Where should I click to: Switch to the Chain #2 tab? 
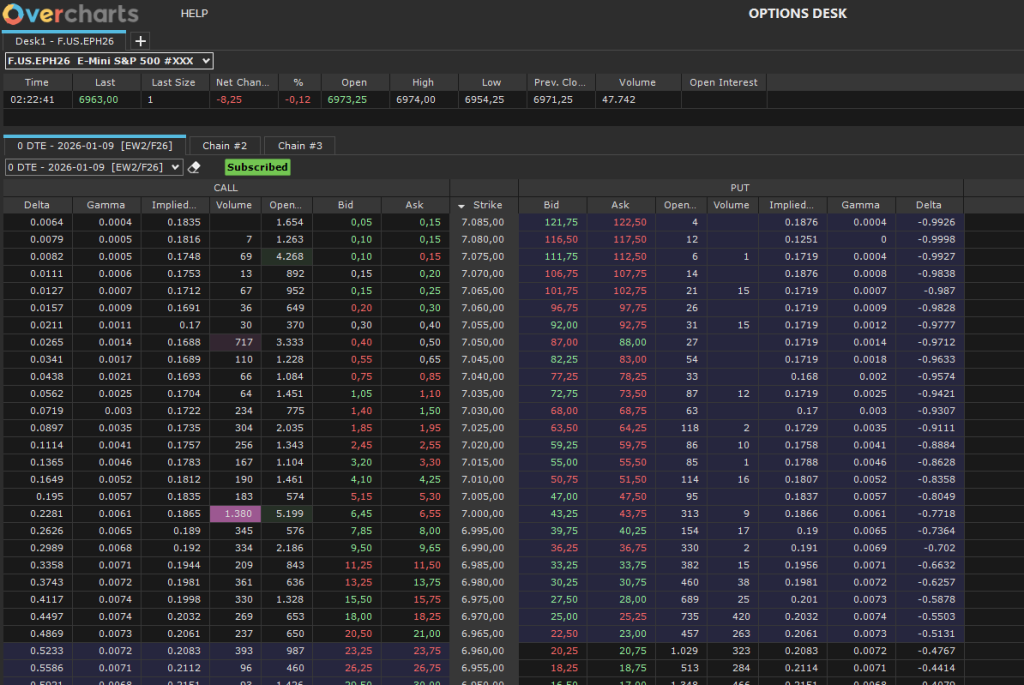224,146
